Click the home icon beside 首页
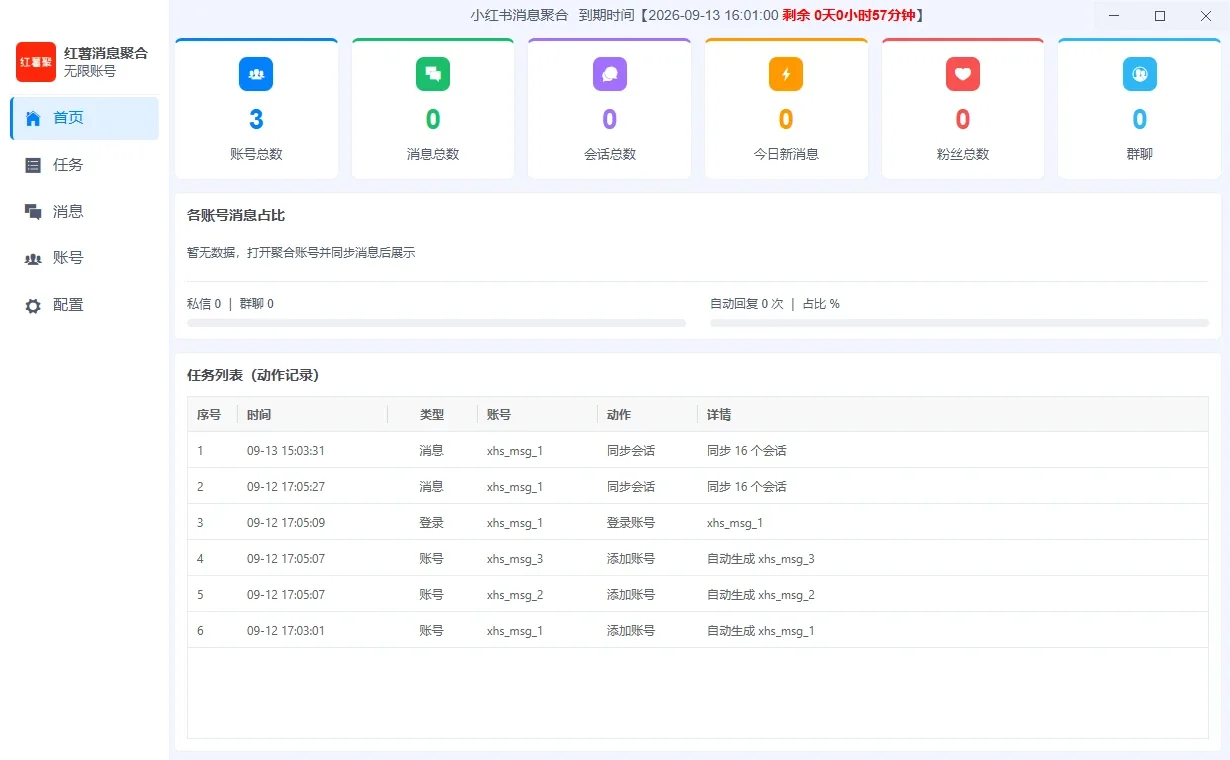 pos(33,118)
